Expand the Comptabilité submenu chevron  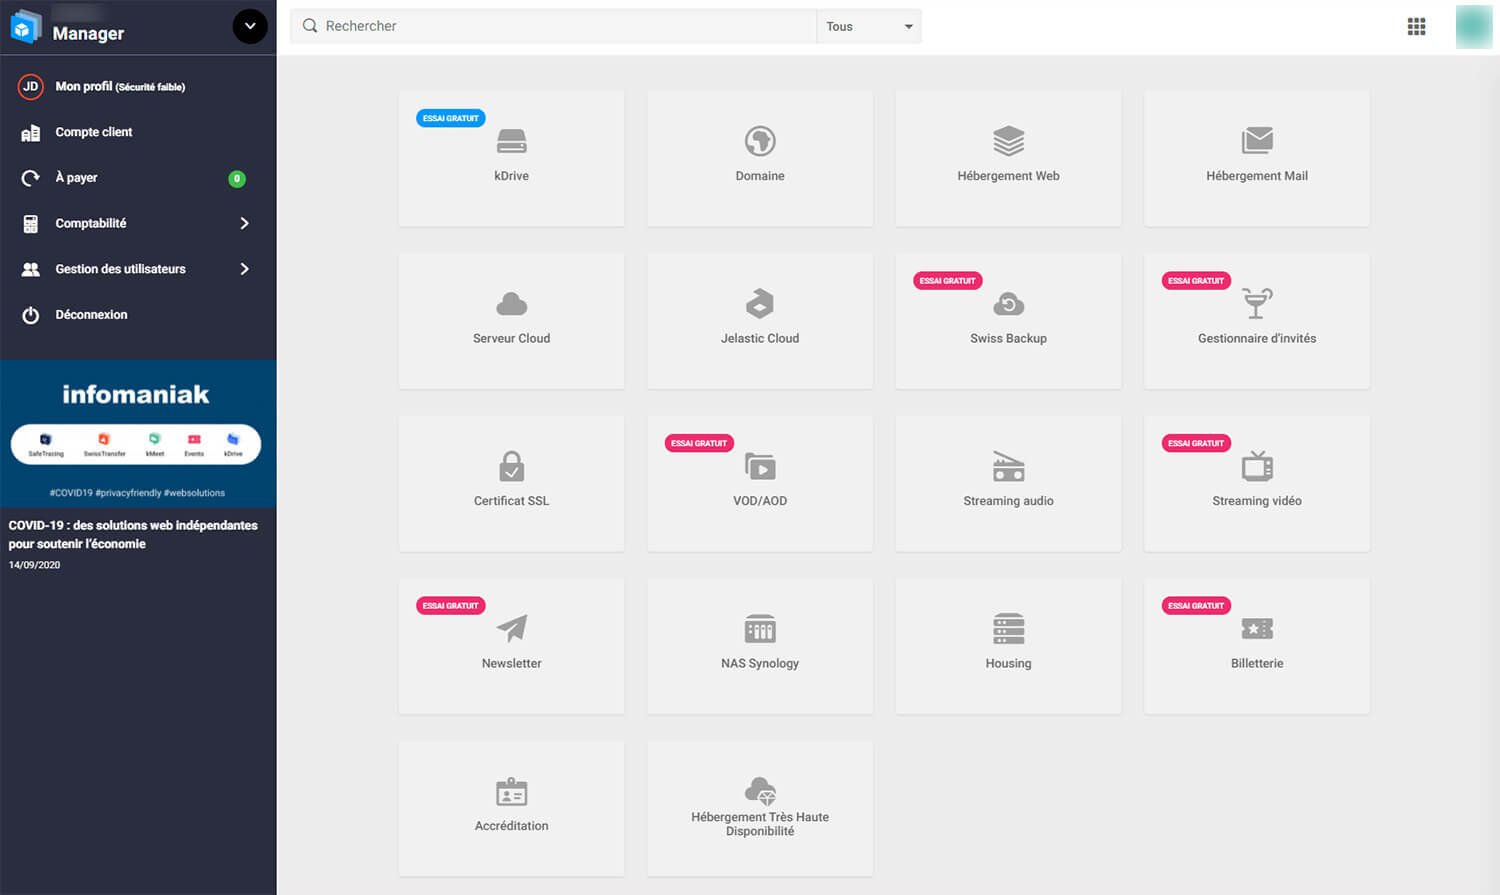click(x=244, y=224)
